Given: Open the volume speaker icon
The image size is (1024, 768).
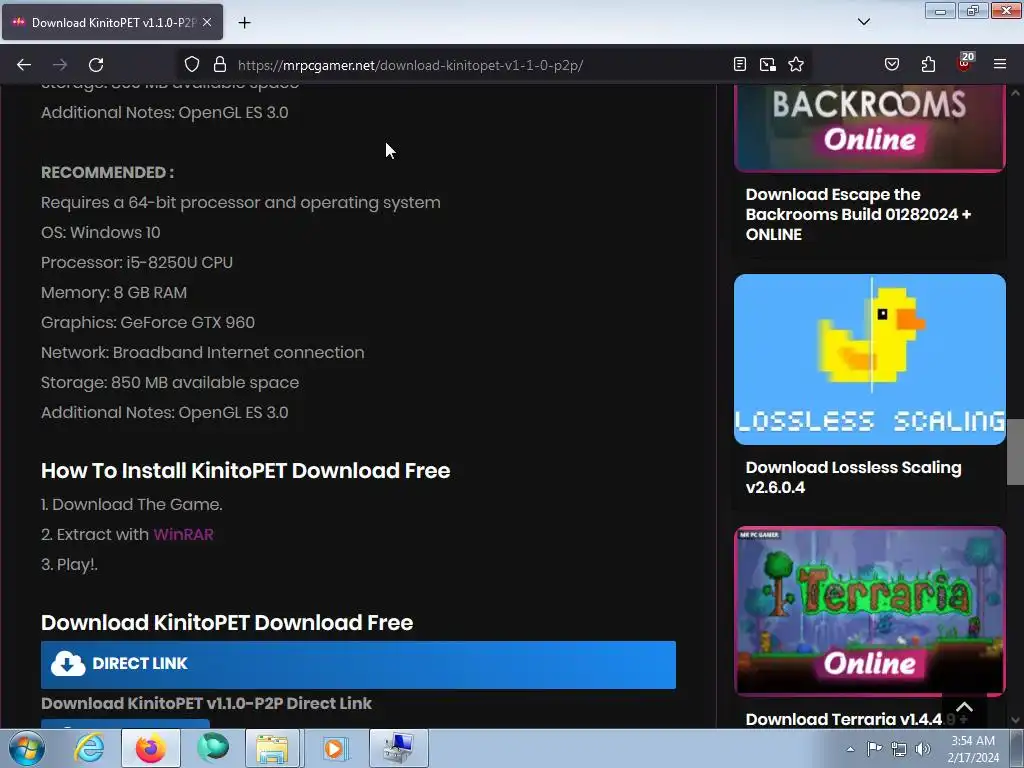Looking at the screenshot, I should tap(923, 749).
